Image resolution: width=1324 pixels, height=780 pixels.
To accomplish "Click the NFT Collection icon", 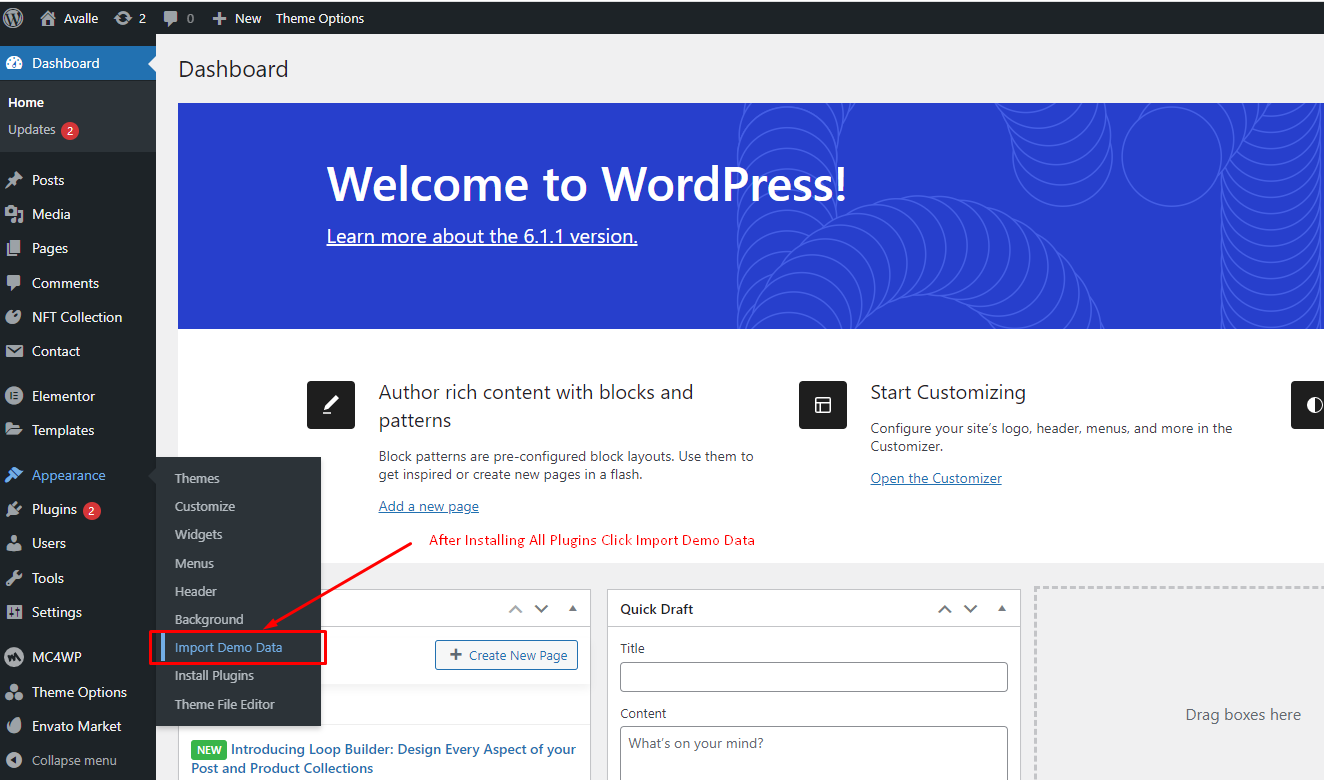I will (14, 317).
